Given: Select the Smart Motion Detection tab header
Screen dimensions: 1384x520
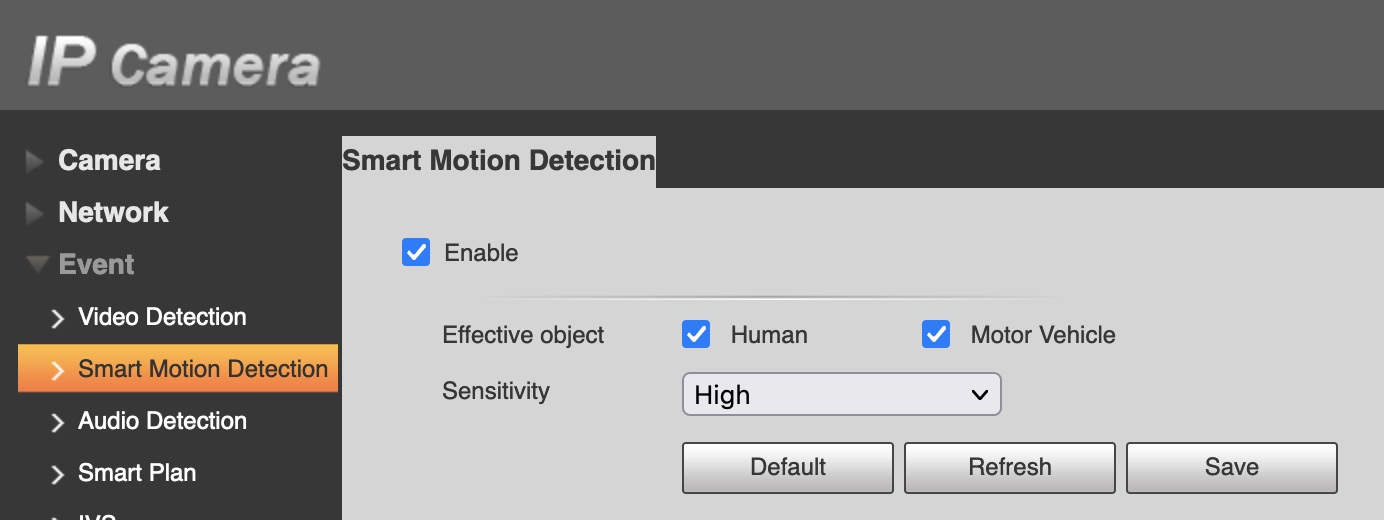Looking at the screenshot, I should (x=499, y=161).
